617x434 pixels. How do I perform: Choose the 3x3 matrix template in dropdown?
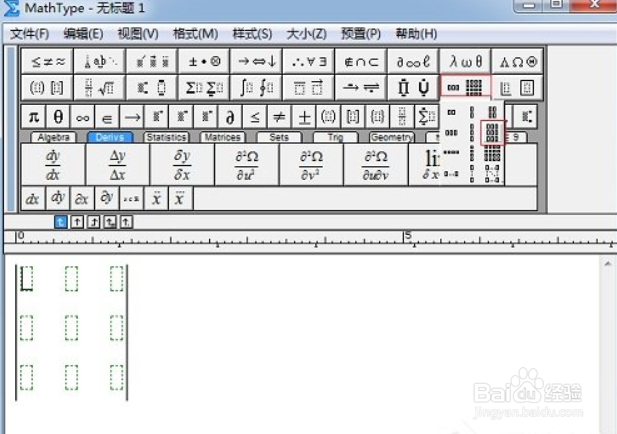tap(492, 133)
